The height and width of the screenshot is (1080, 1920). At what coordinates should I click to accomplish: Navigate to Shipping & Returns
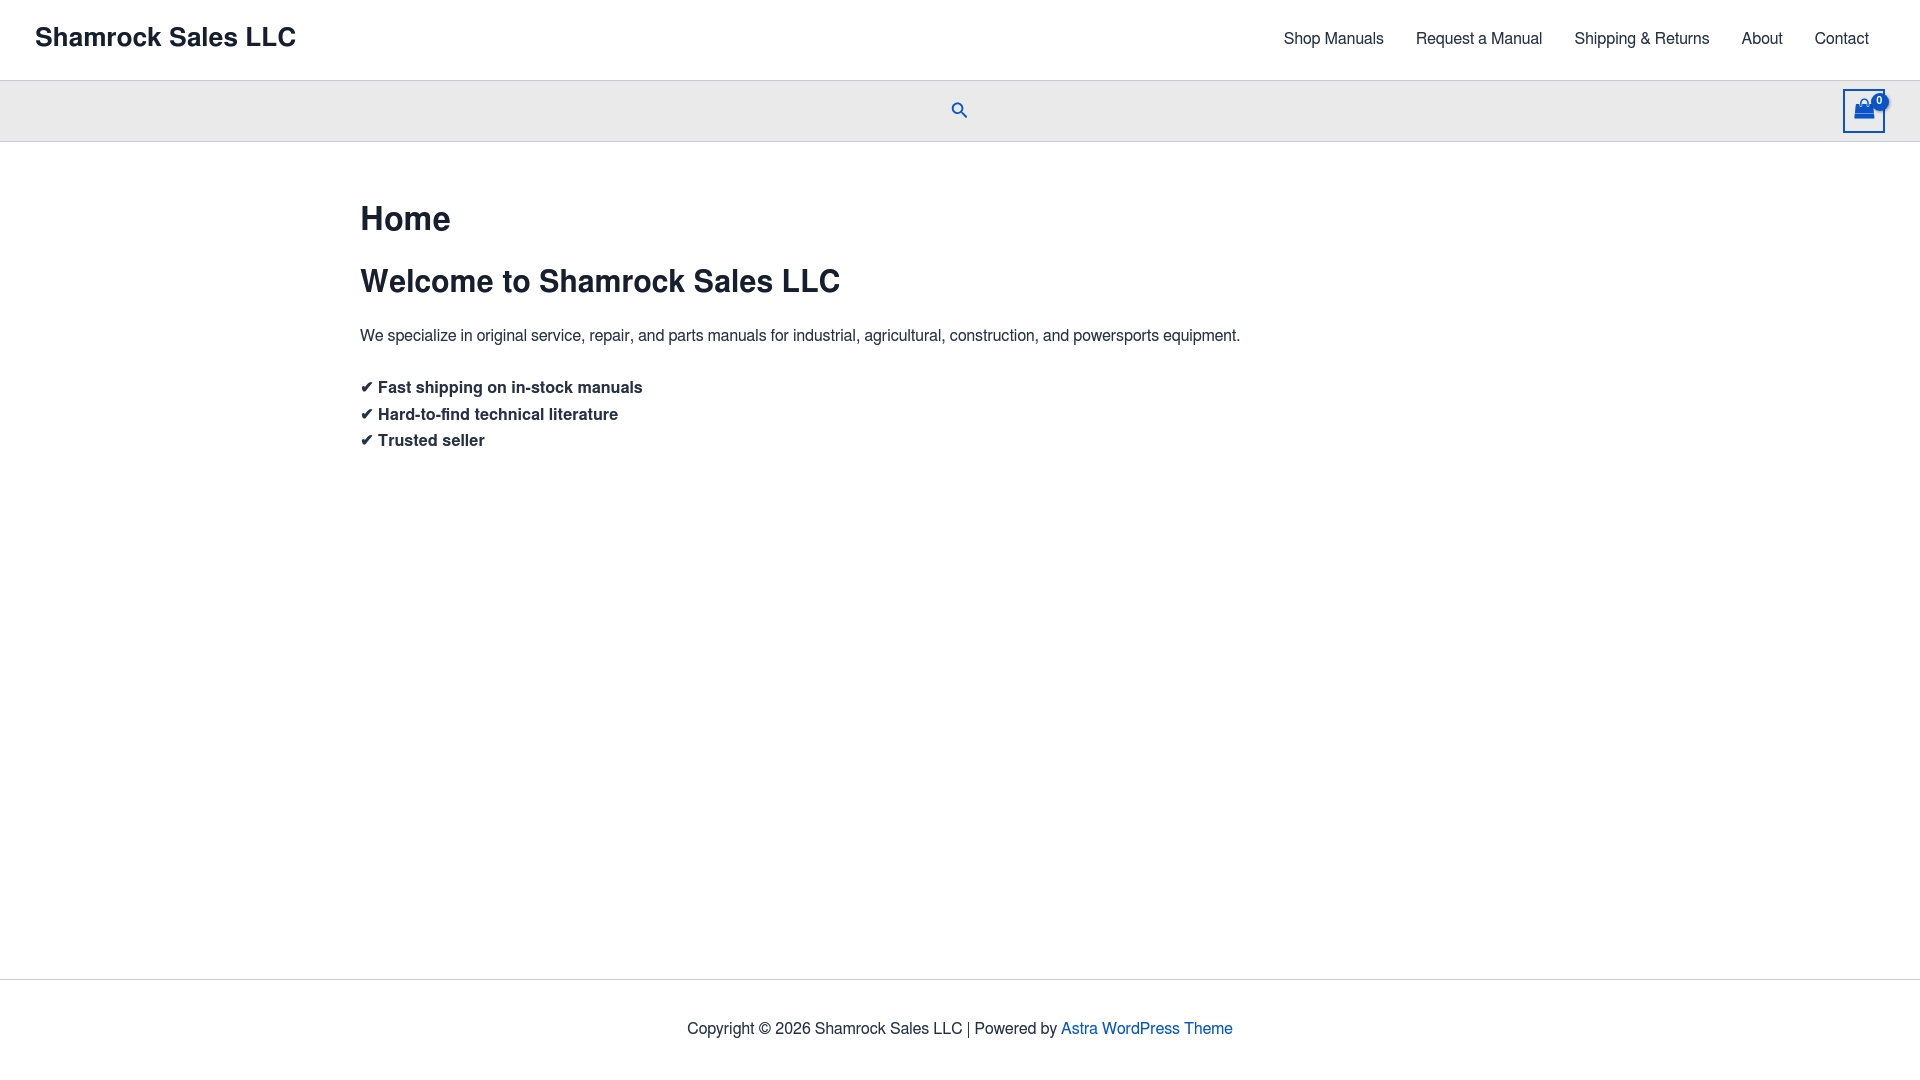[1641, 39]
